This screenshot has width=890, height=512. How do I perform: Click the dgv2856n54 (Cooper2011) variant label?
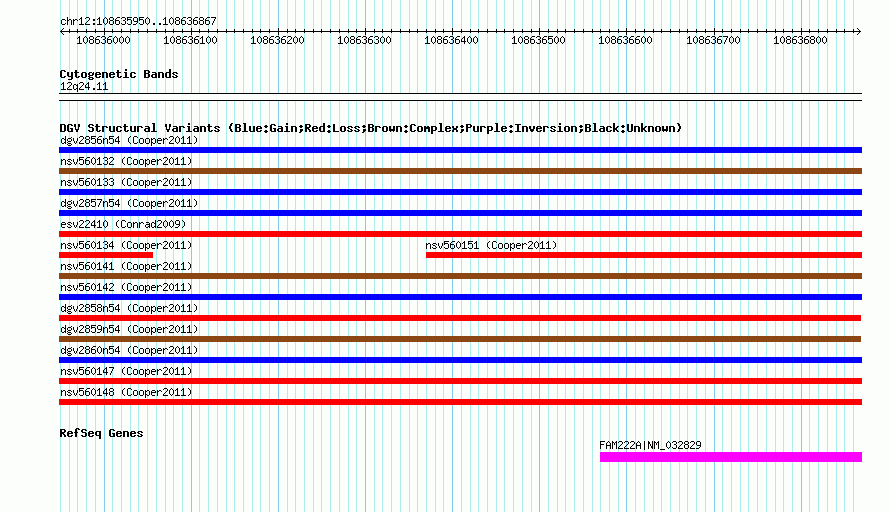tap(129, 140)
